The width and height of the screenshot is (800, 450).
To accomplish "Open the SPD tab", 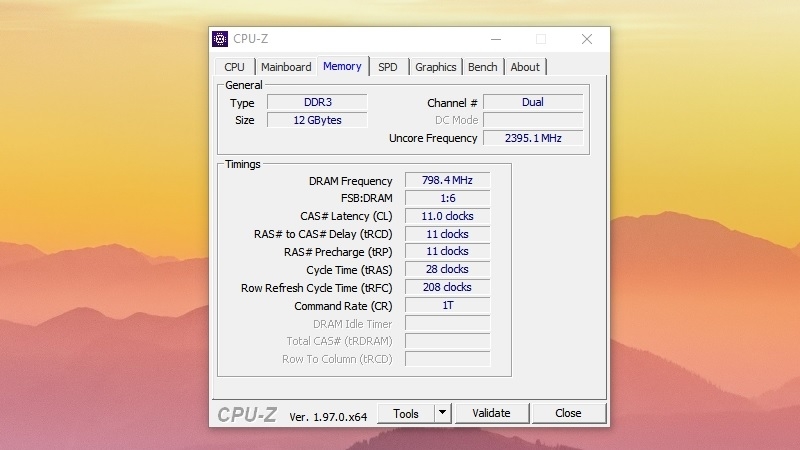I will click(x=388, y=67).
